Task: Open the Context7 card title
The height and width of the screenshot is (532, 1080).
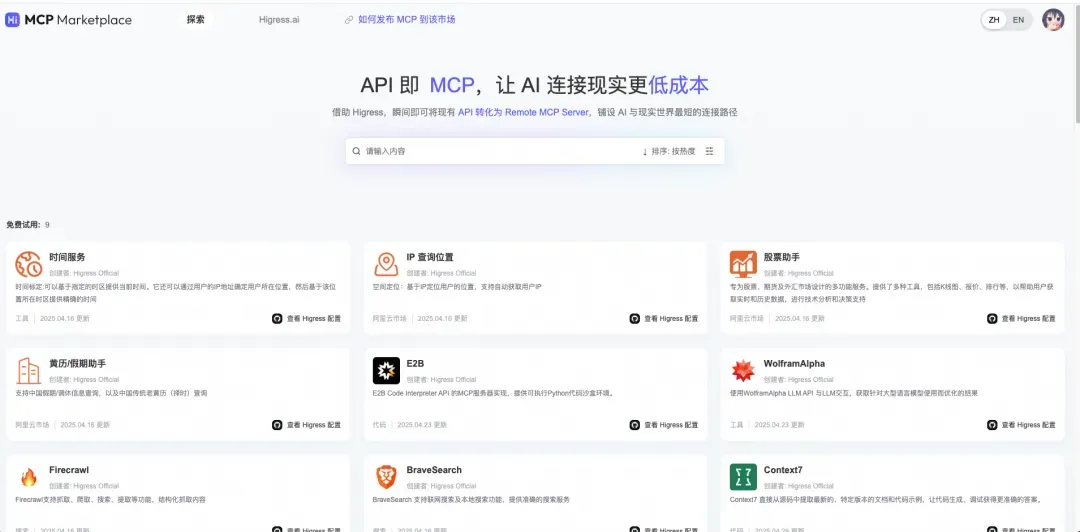Action: coord(783,470)
